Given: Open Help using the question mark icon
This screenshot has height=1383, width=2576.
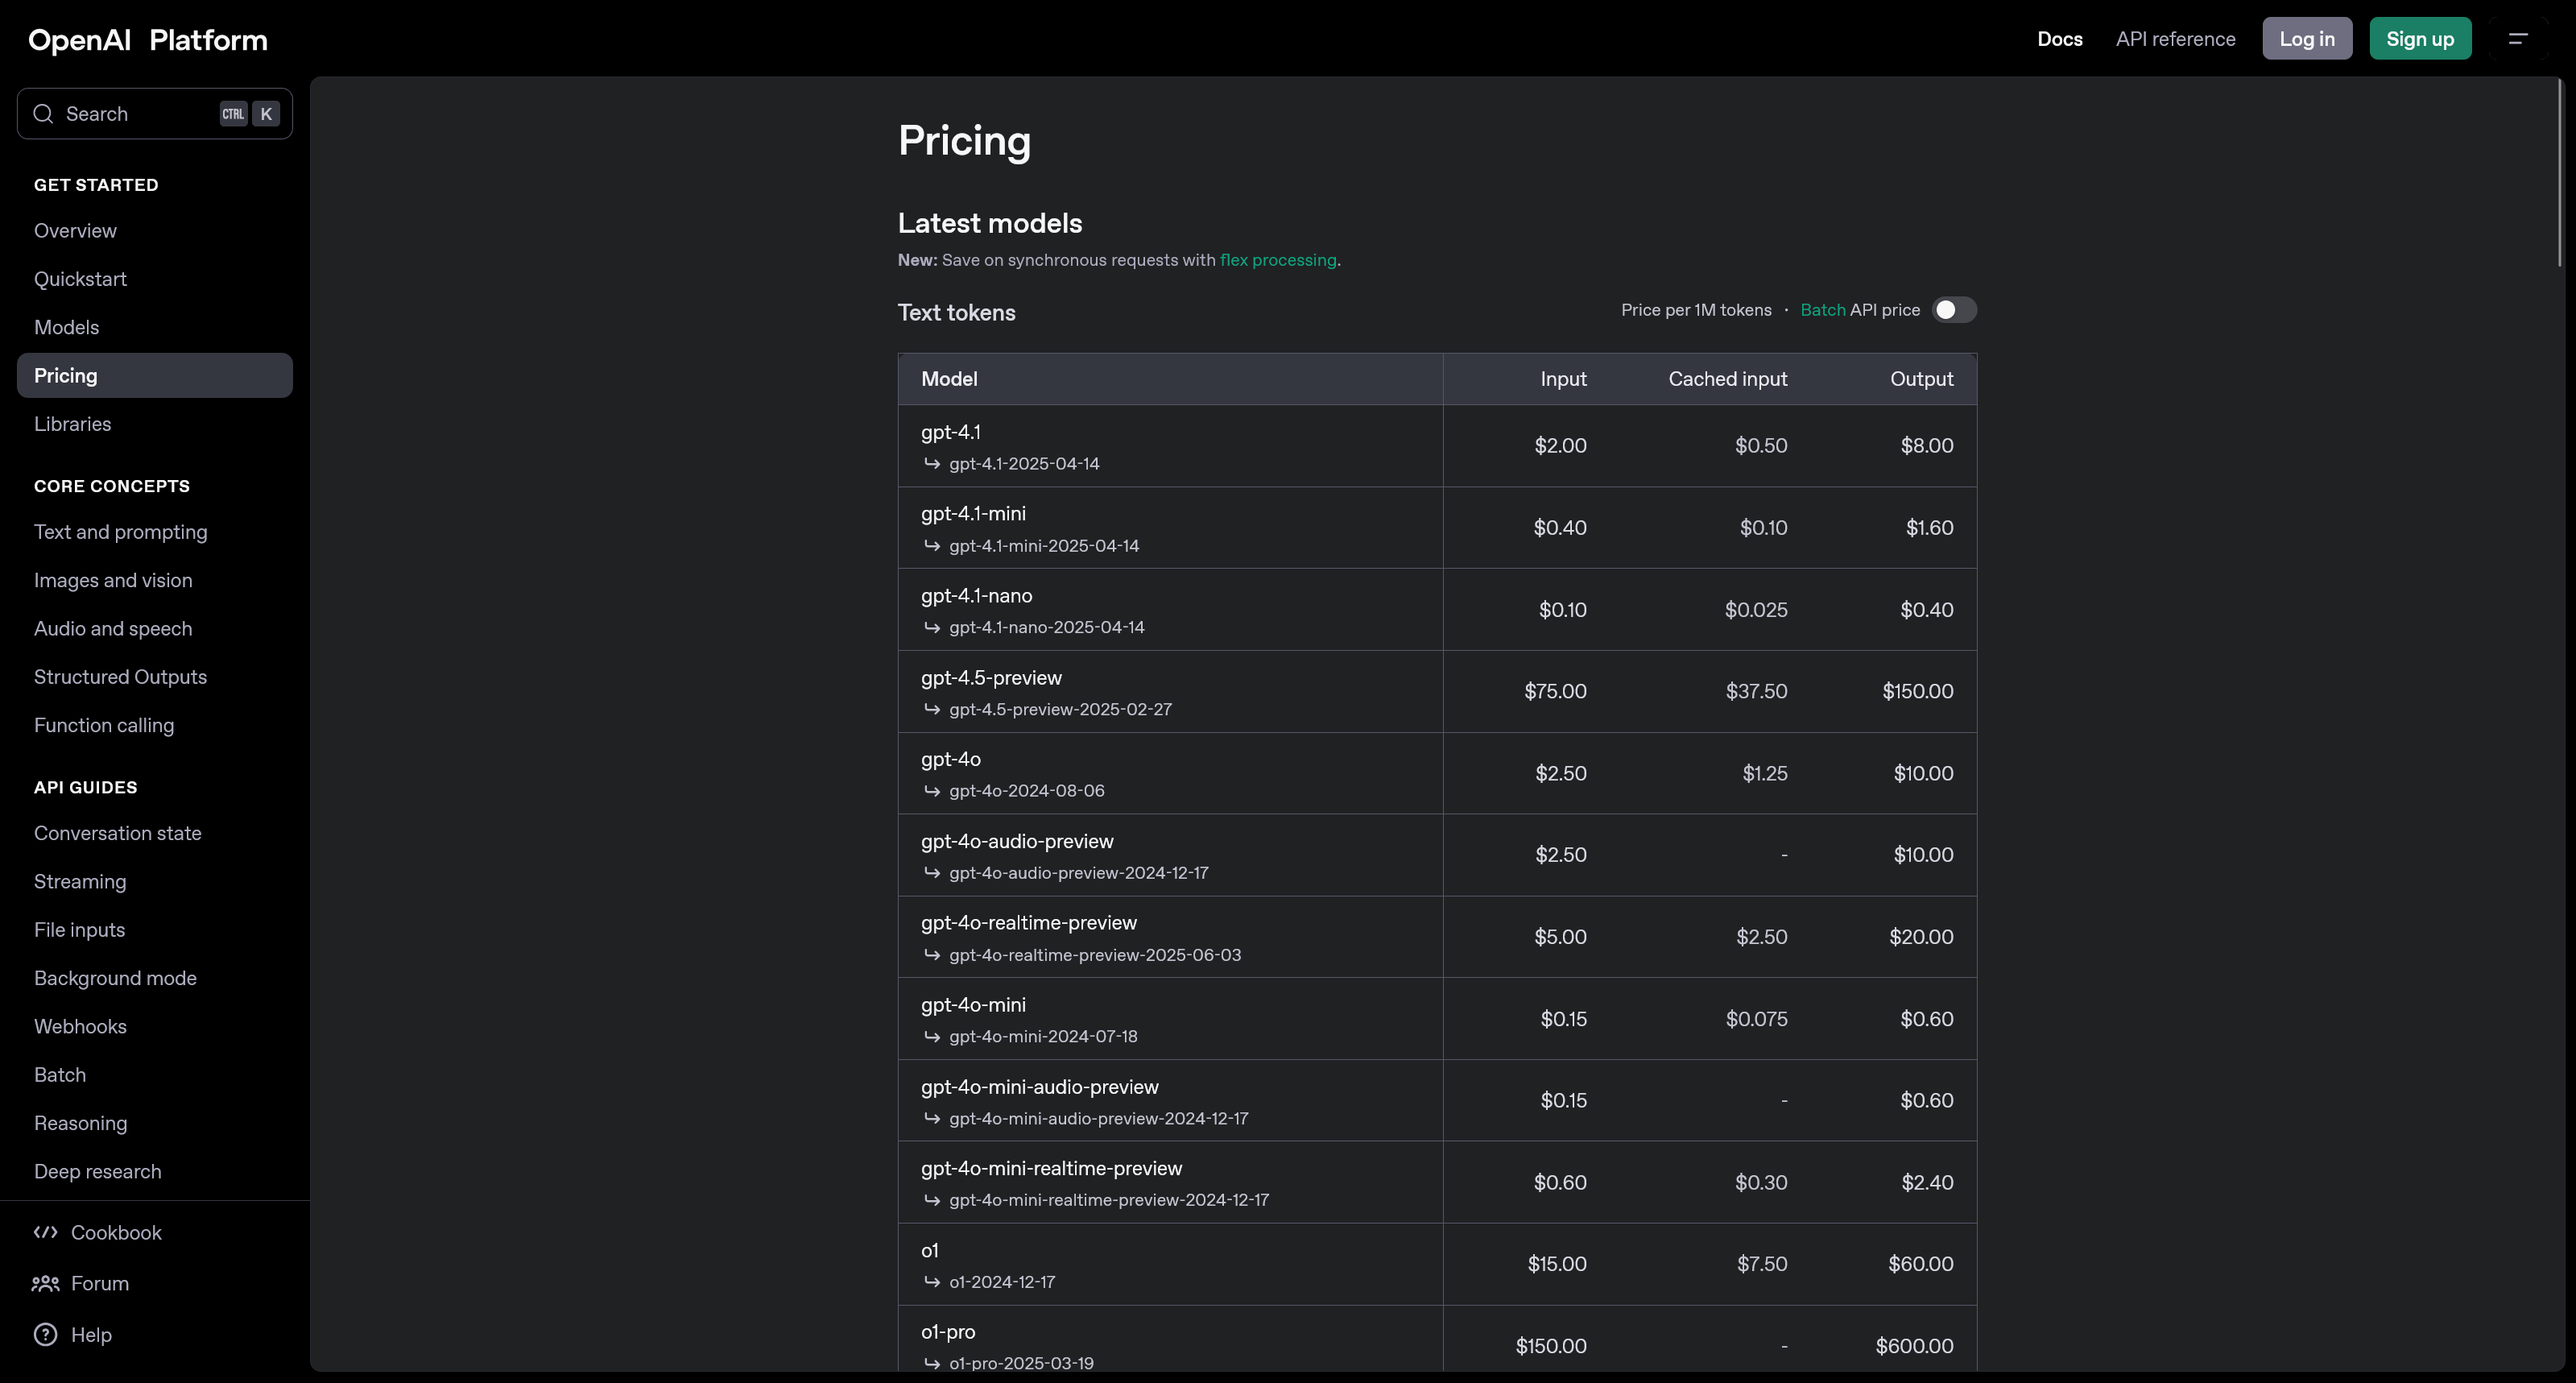Looking at the screenshot, I should [44, 1334].
